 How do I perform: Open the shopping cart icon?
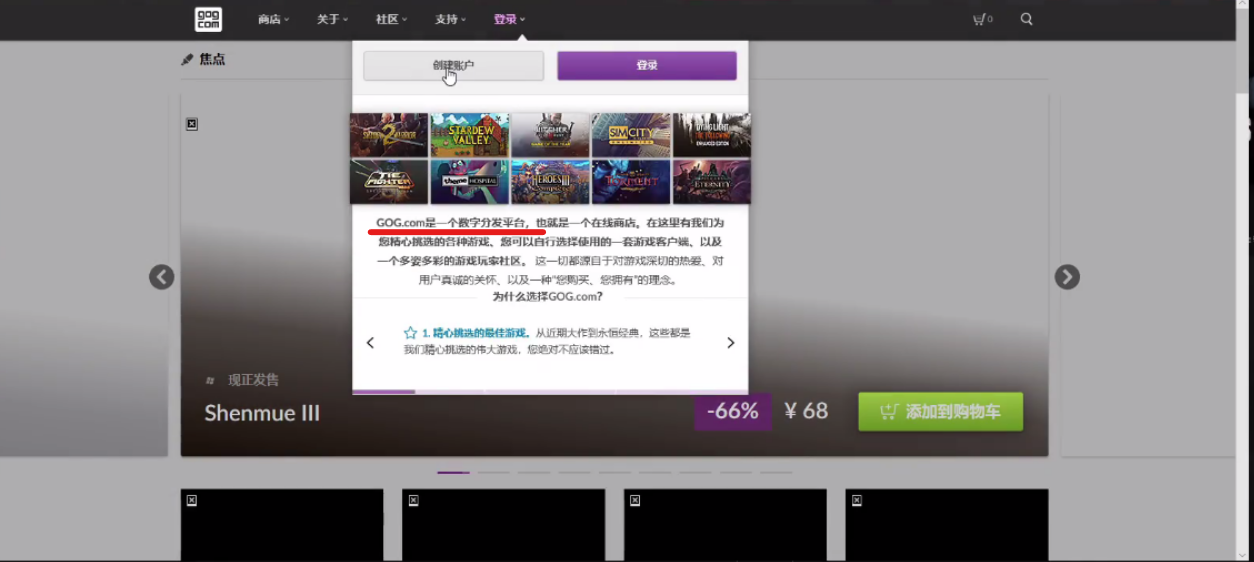pyautogui.click(x=980, y=19)
